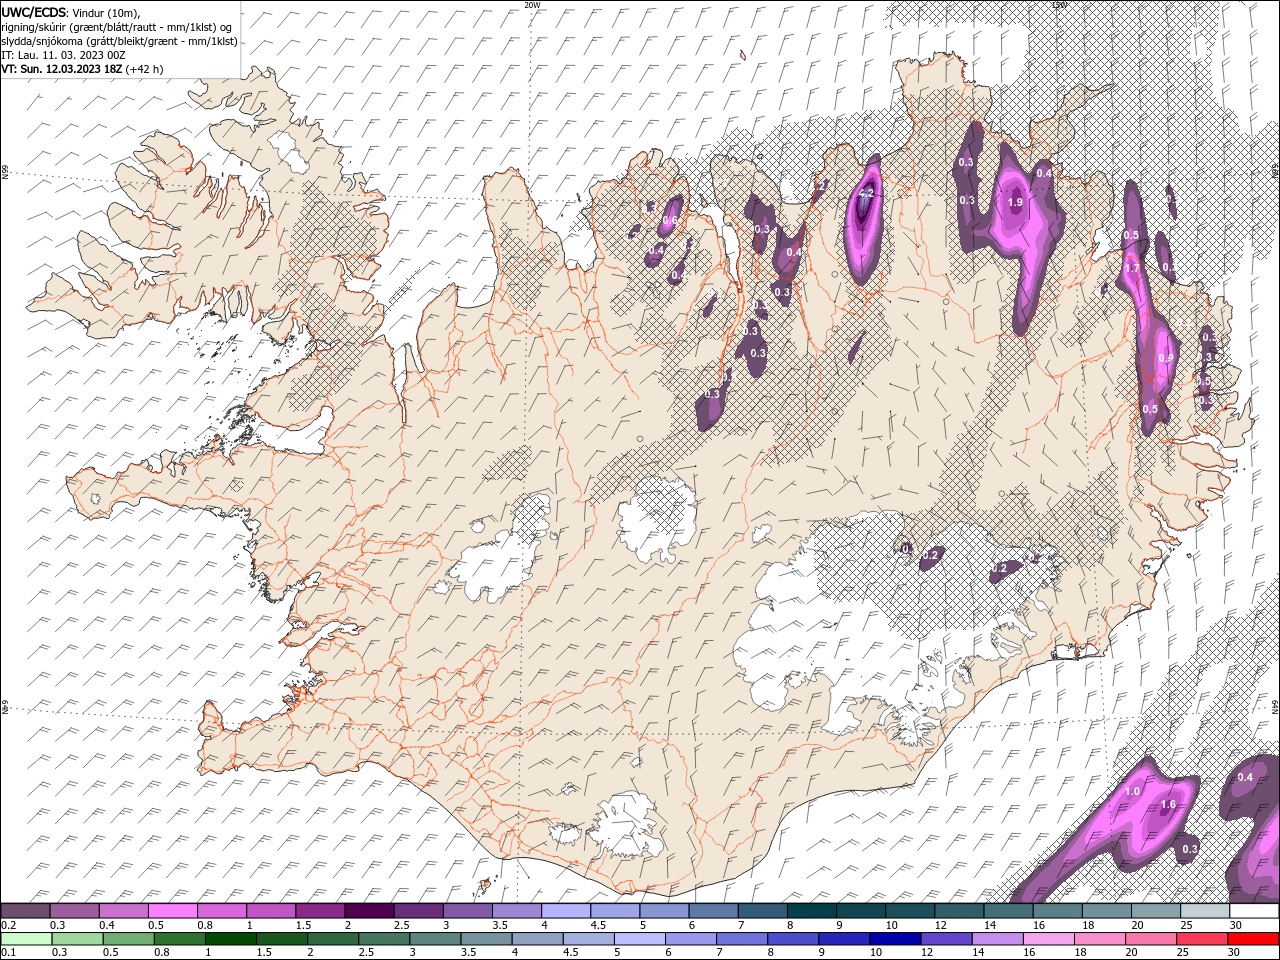Select the deep blue lower legend swatch labeled 10

(x=893, y=939)
